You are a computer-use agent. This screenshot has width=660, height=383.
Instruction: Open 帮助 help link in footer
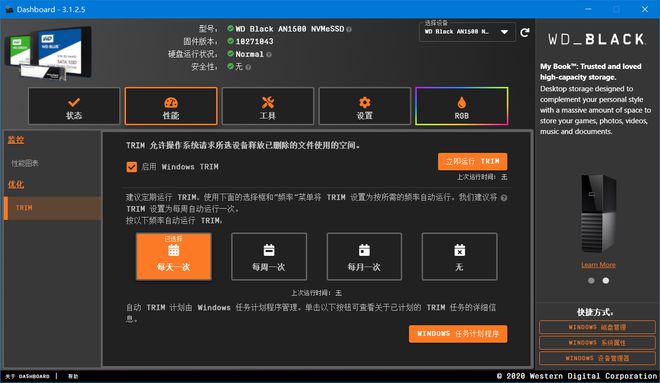point(73,376)
